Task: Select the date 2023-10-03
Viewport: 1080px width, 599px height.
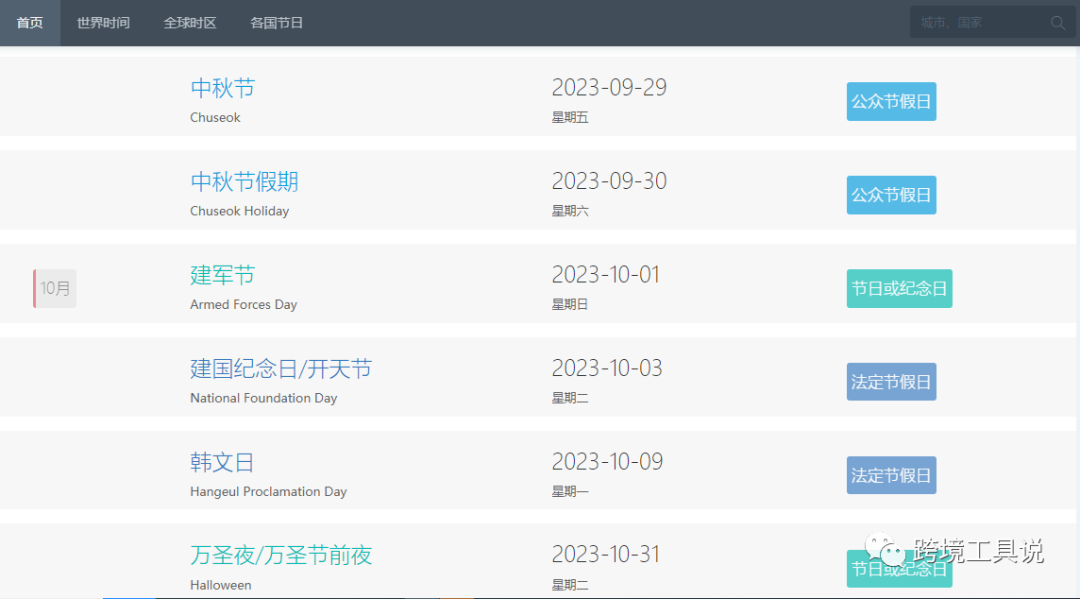Action: [608, 368]
